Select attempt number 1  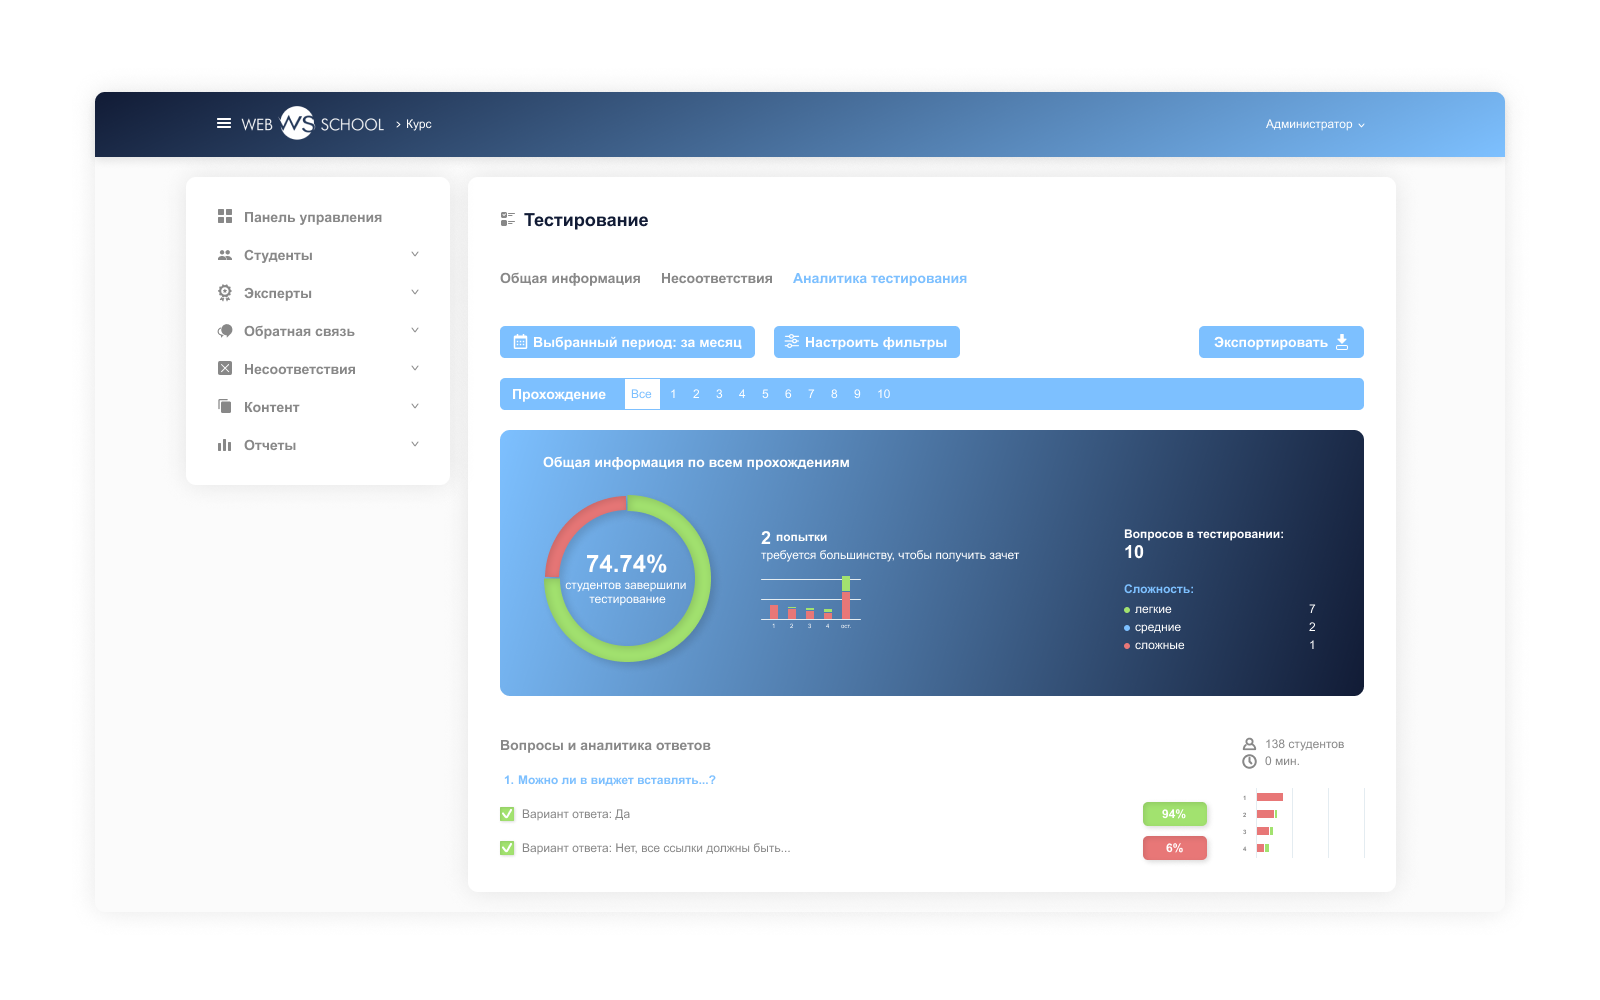click(673, 394)
